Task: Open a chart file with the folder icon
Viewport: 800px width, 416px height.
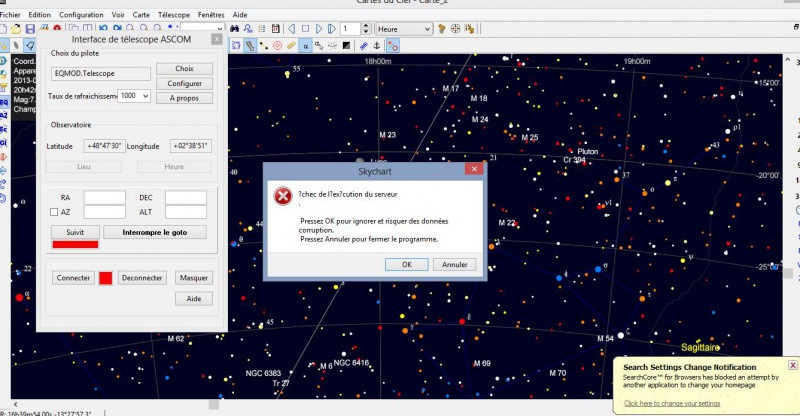Action: (x=16, y=29)
